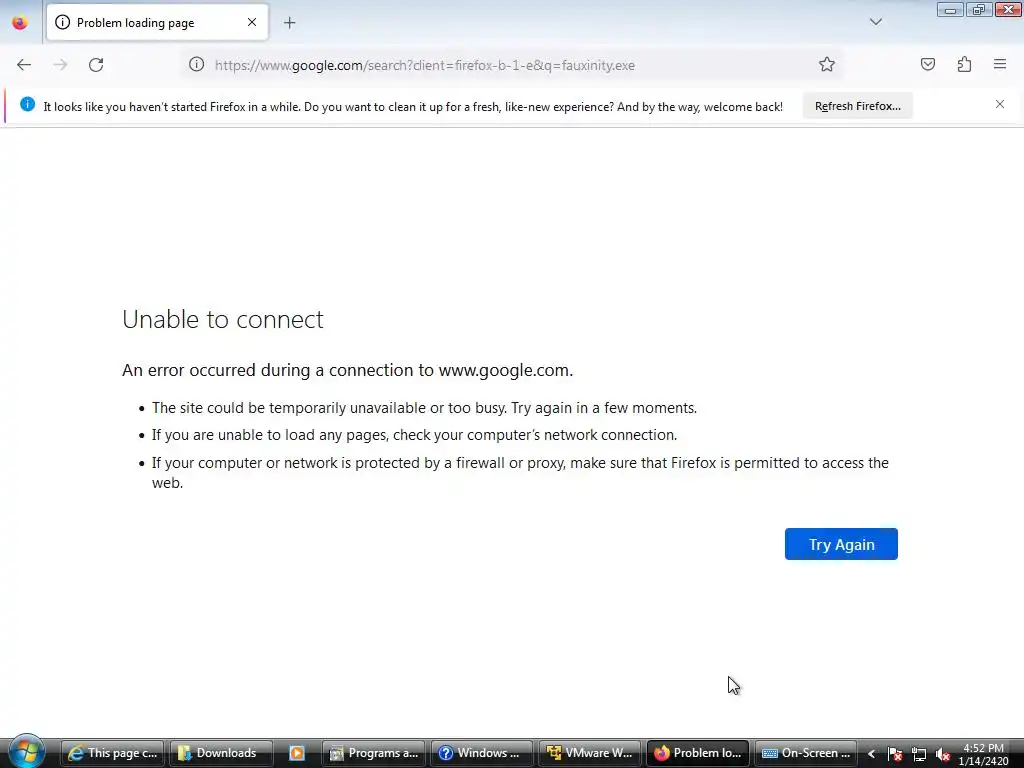Screen dimensions: 1024x768
Task: Open the Save to Pocket icon
Action: [x=928, y=65]
